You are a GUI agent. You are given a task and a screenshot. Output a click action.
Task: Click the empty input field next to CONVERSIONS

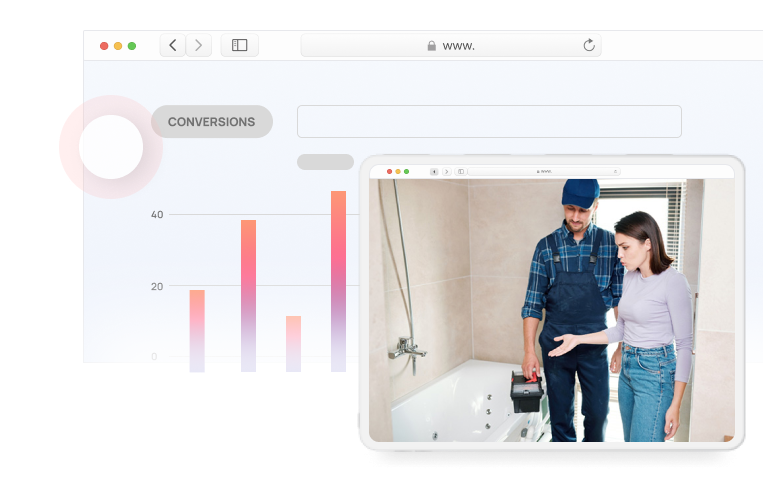click(489, 122)
